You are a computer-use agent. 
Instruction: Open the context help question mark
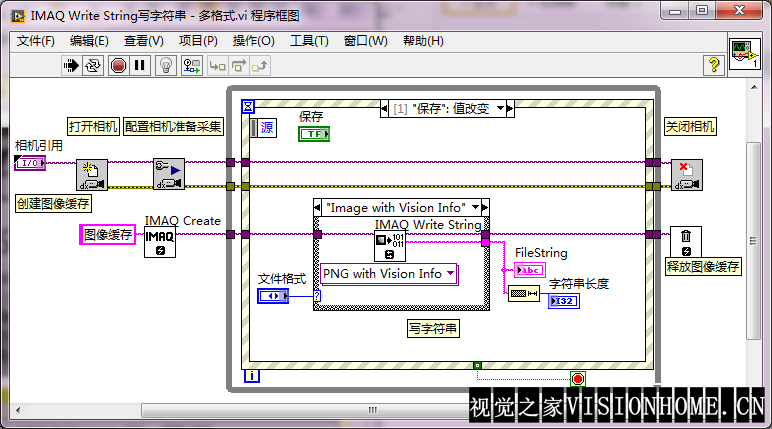(714, 65)
